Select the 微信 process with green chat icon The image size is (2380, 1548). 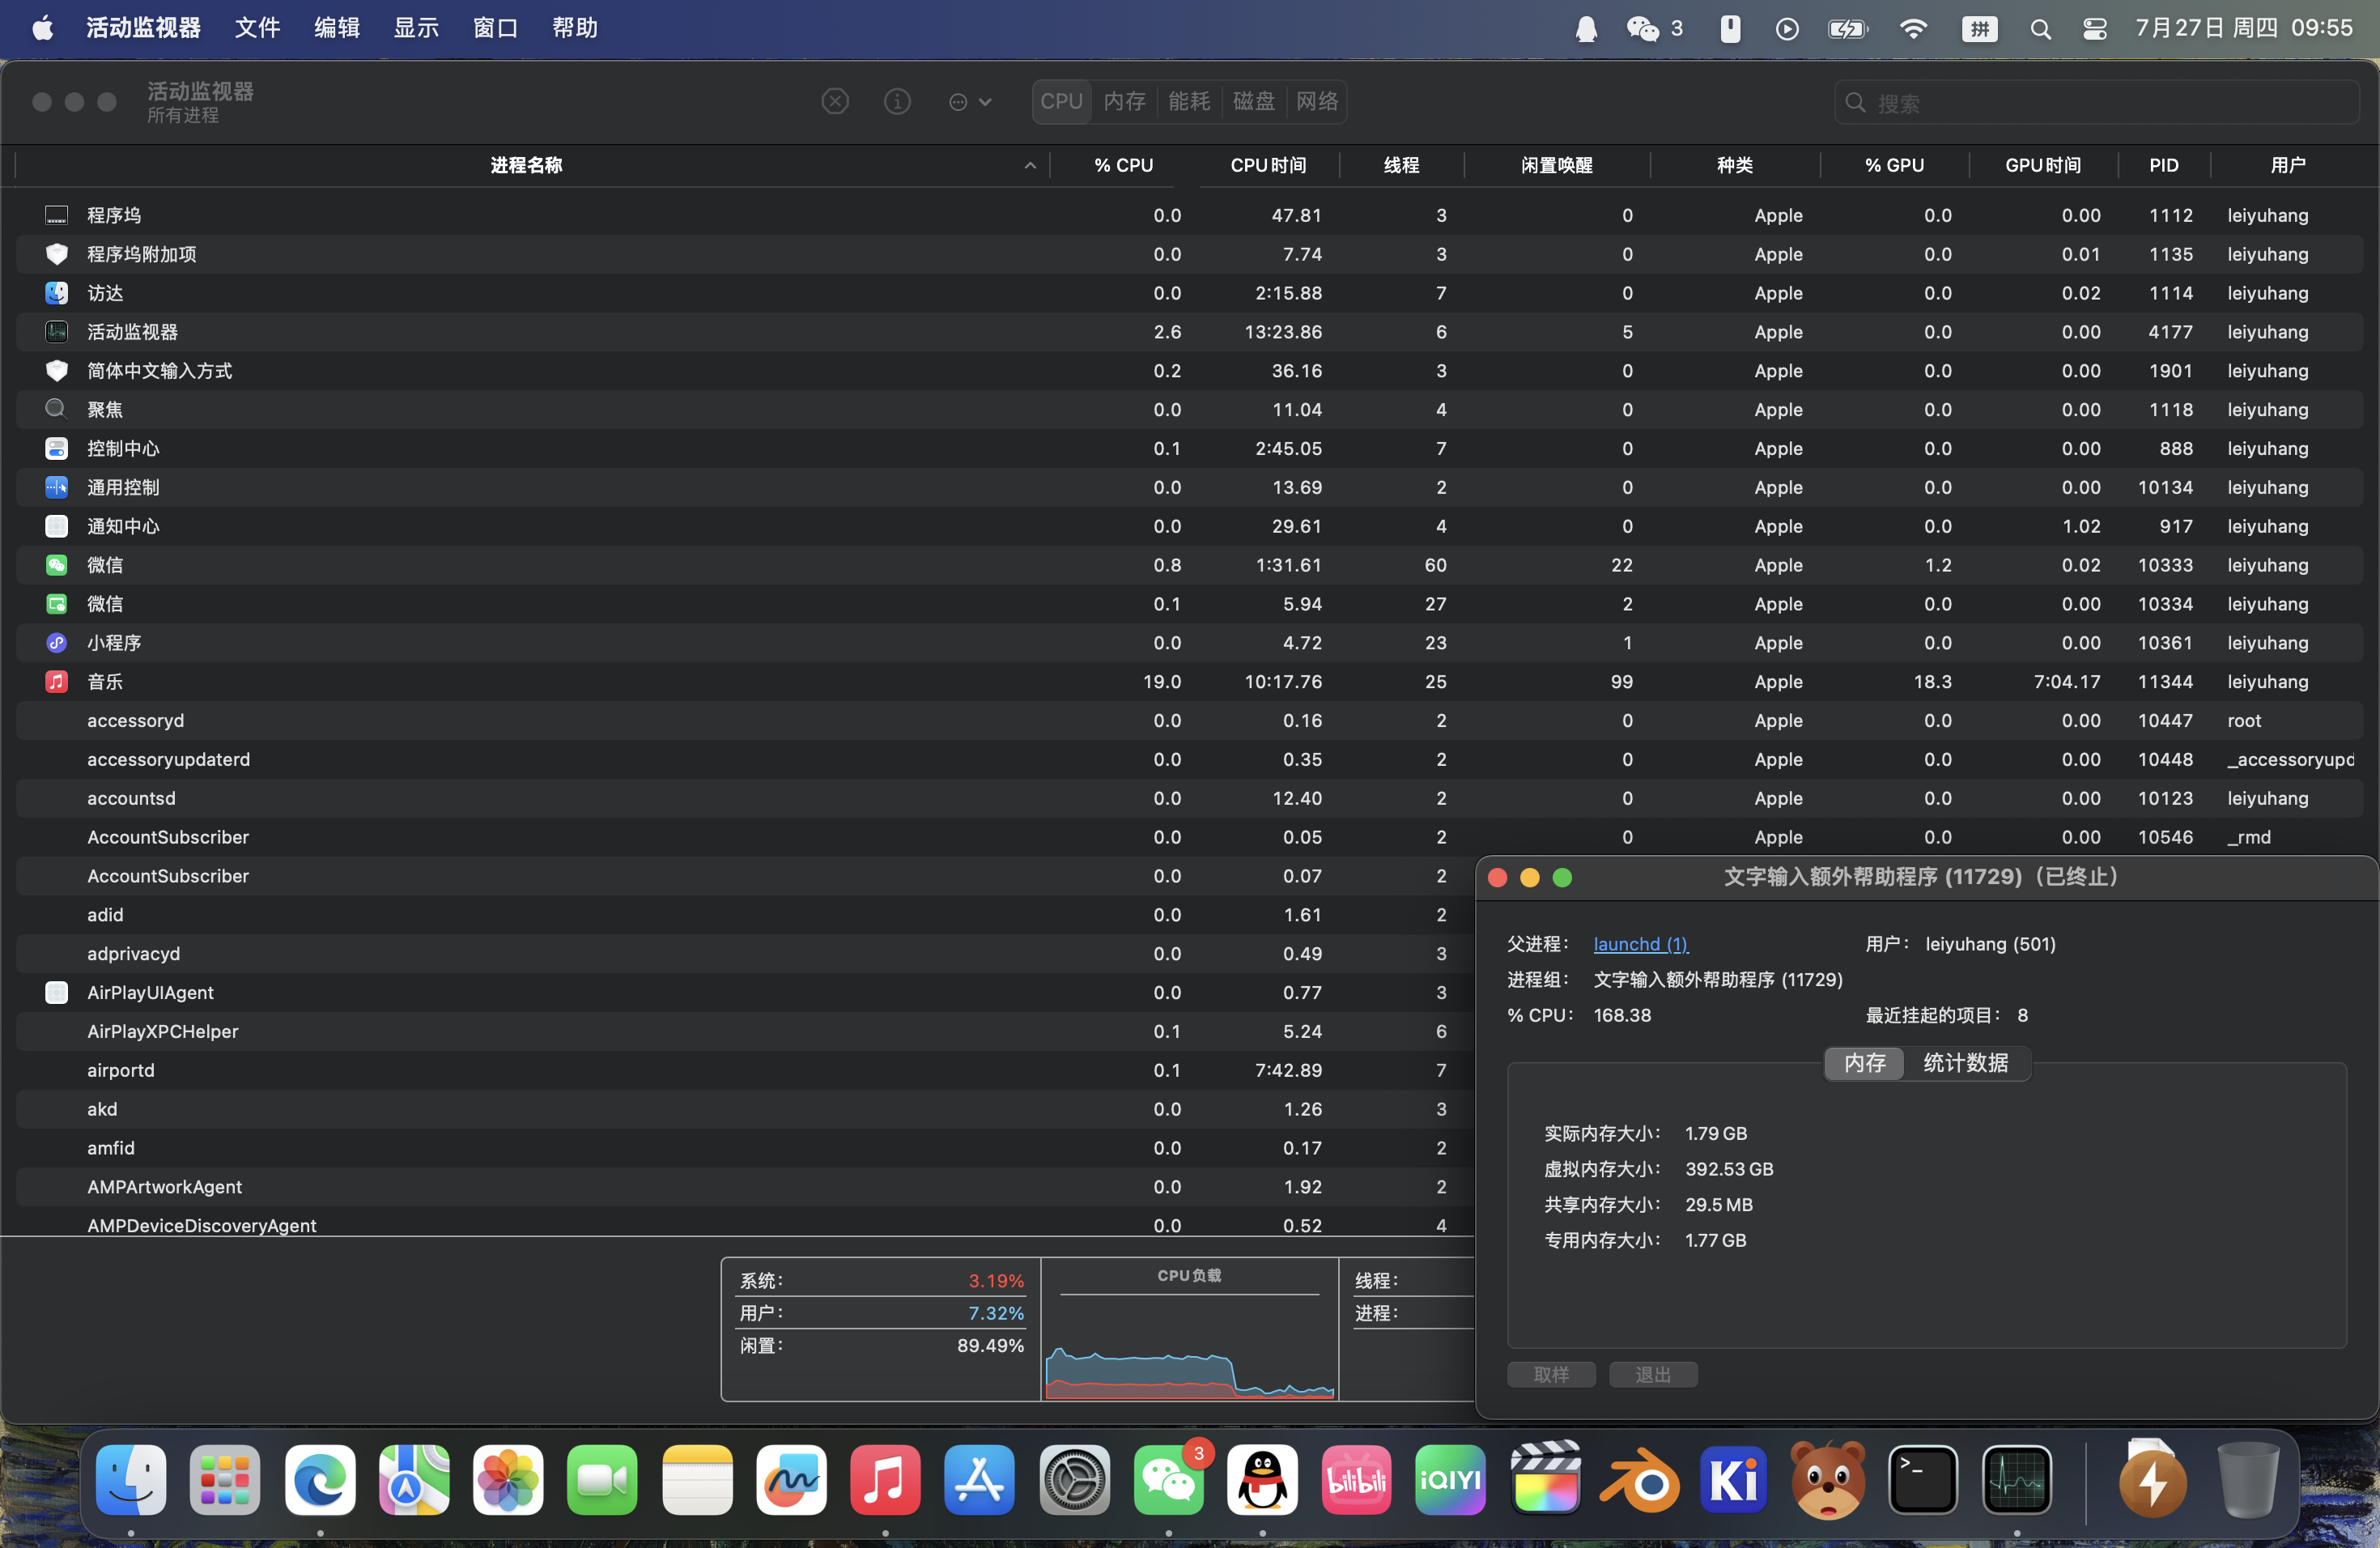point(57,565)
